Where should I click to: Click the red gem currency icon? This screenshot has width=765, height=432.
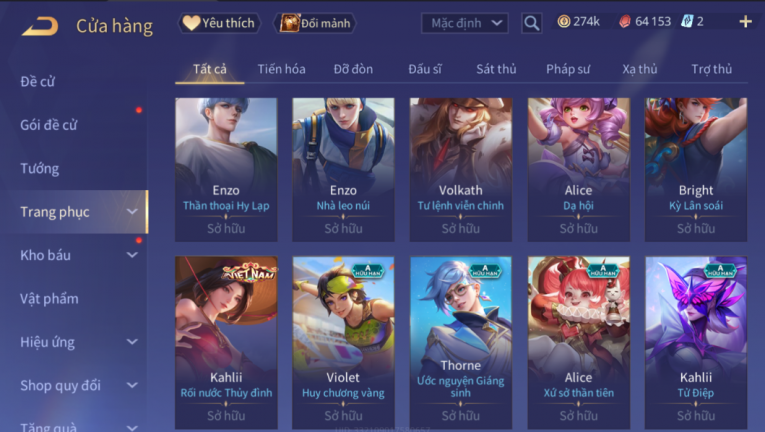pyautogui.click(x=625, y=21)
